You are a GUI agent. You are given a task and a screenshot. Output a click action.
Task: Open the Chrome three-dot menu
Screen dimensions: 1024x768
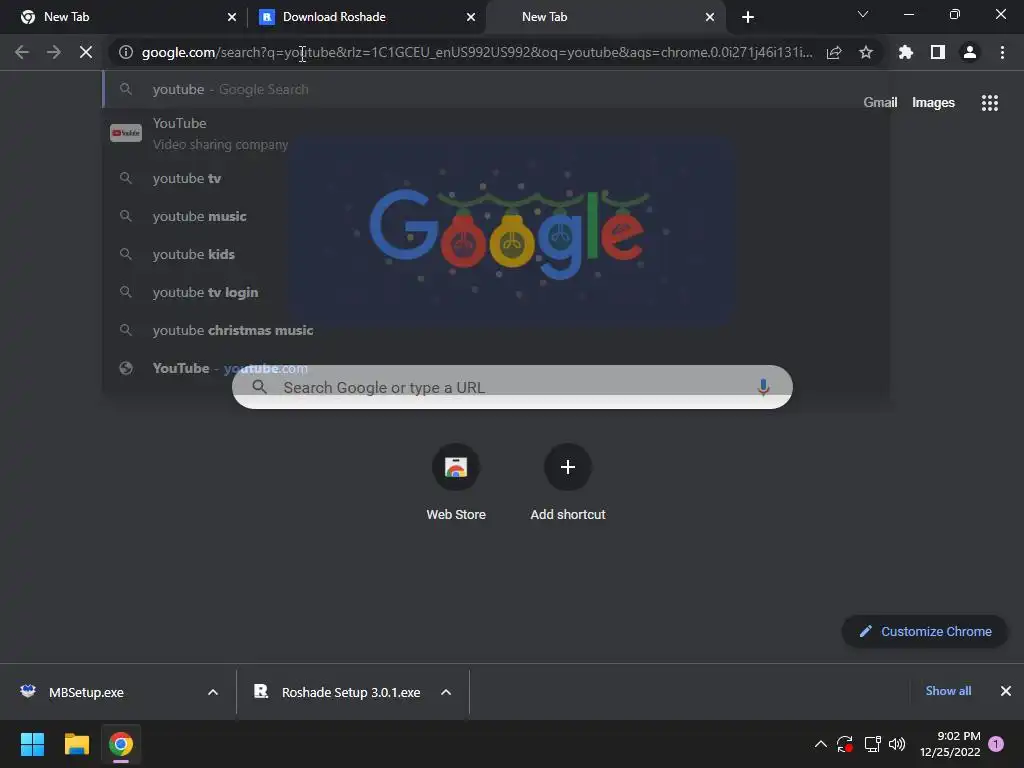coord(1002,52)
